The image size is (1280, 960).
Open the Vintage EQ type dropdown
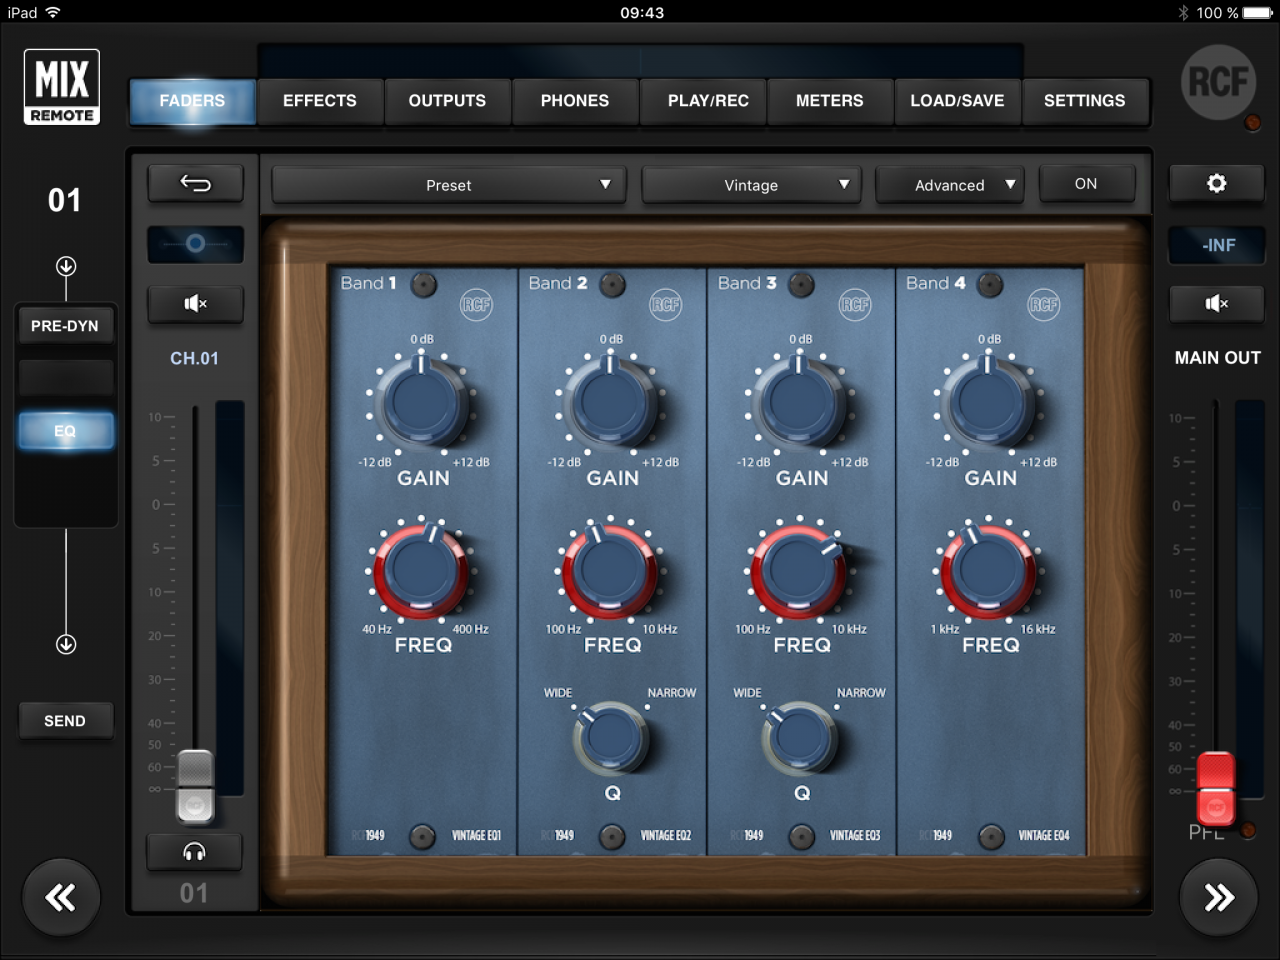click(x=751, y=185)
